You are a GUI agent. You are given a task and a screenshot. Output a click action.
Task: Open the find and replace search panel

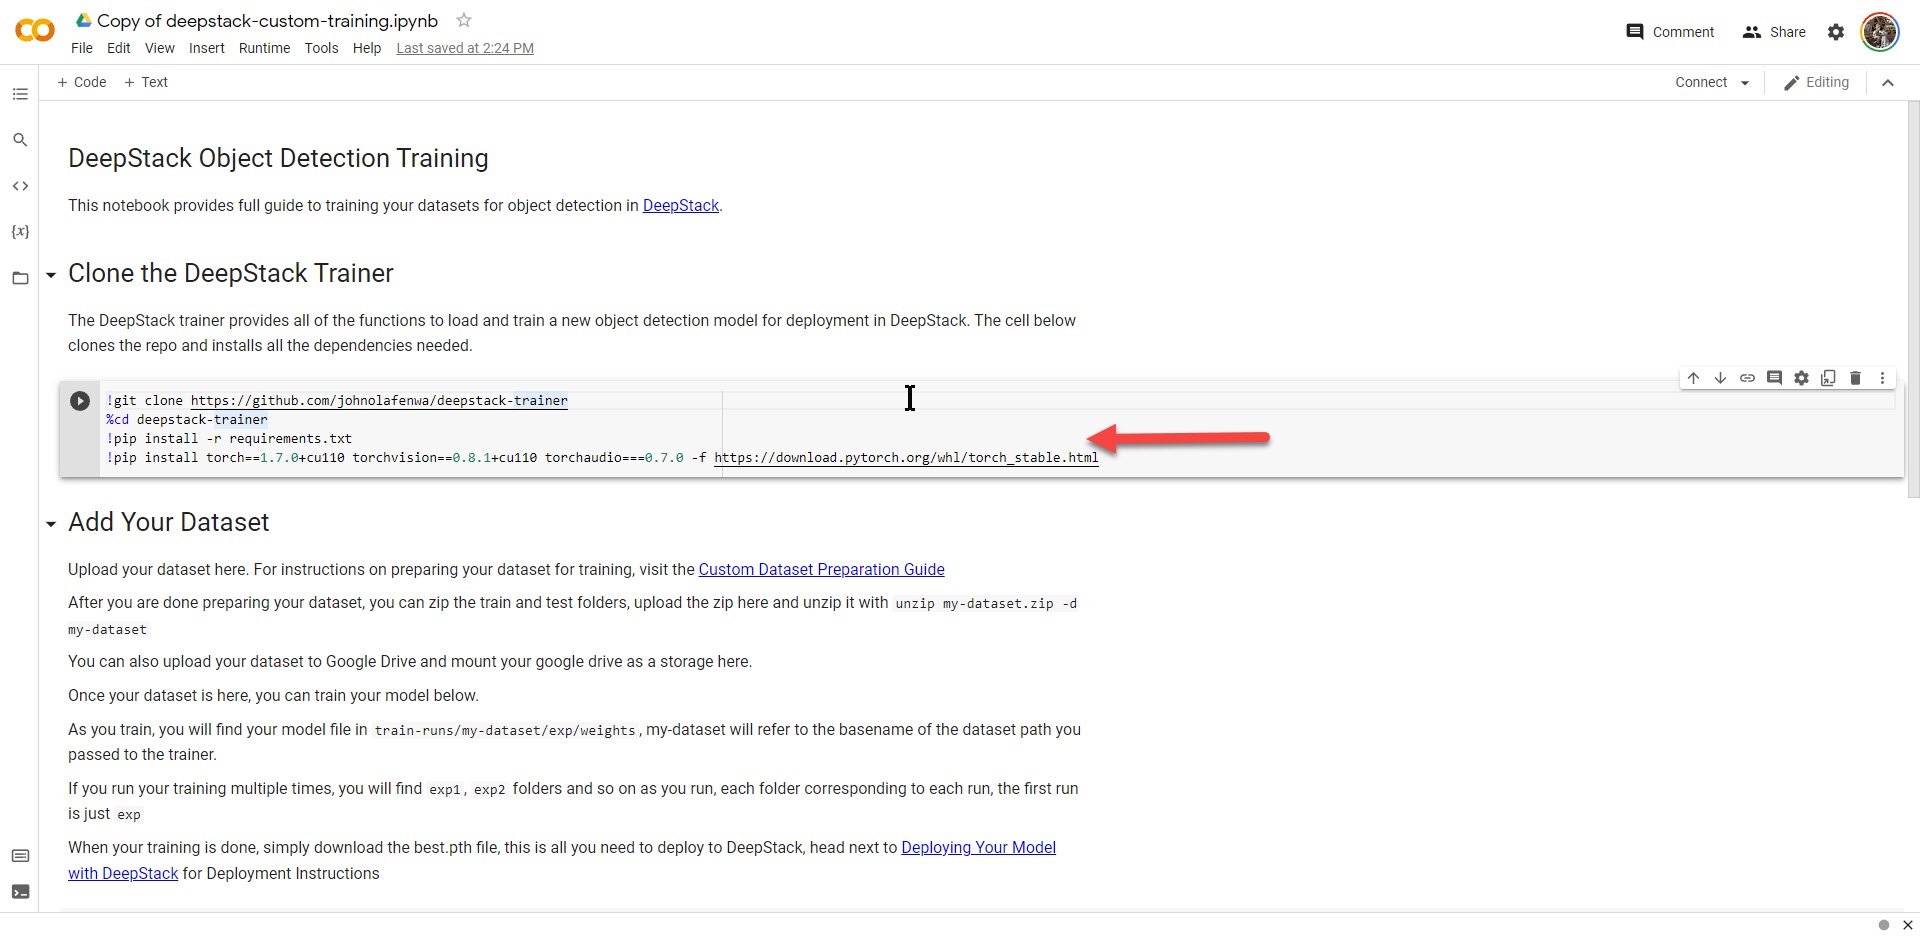20,140
